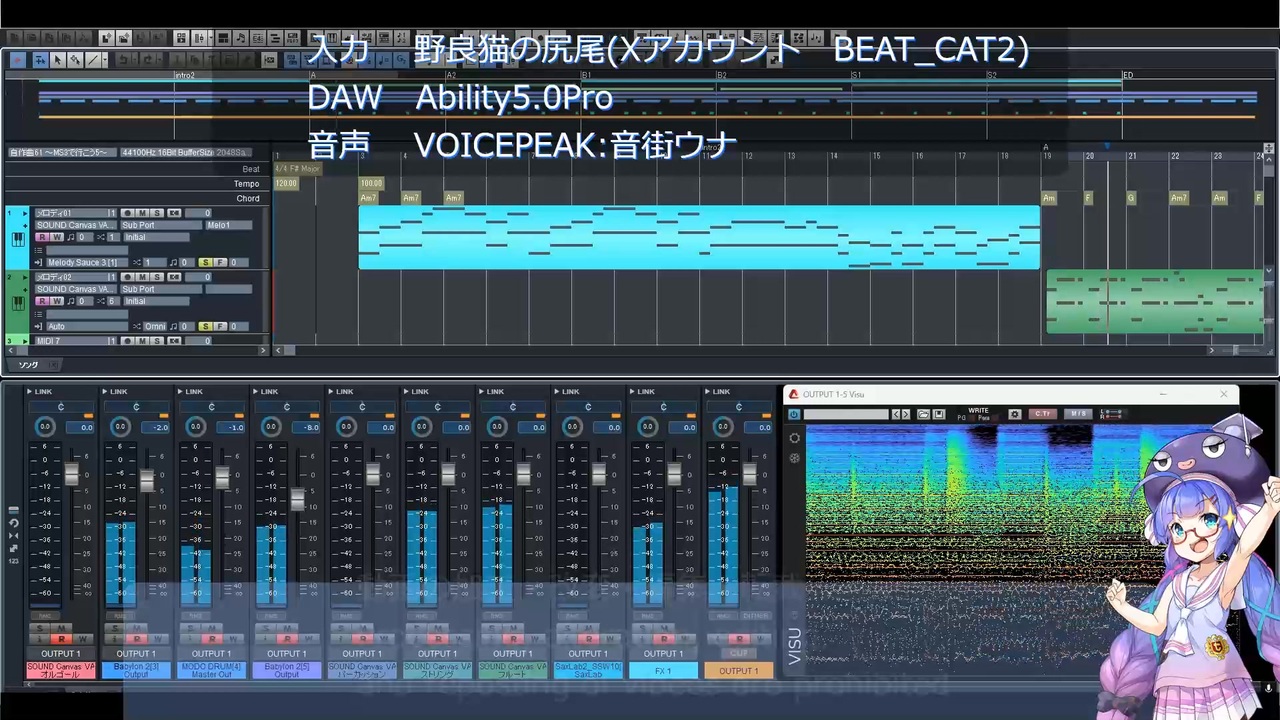Open the Visu plugin gear settings
Screen dimensions: 1280x720
(x=1015, y=414)
